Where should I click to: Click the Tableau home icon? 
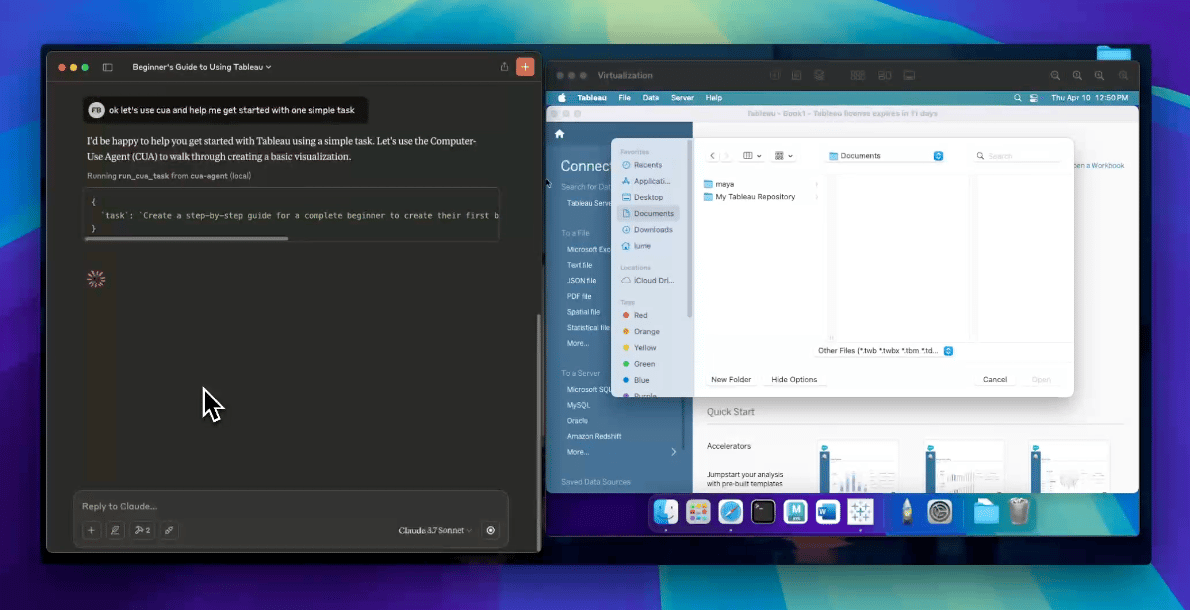pos(559,134)
